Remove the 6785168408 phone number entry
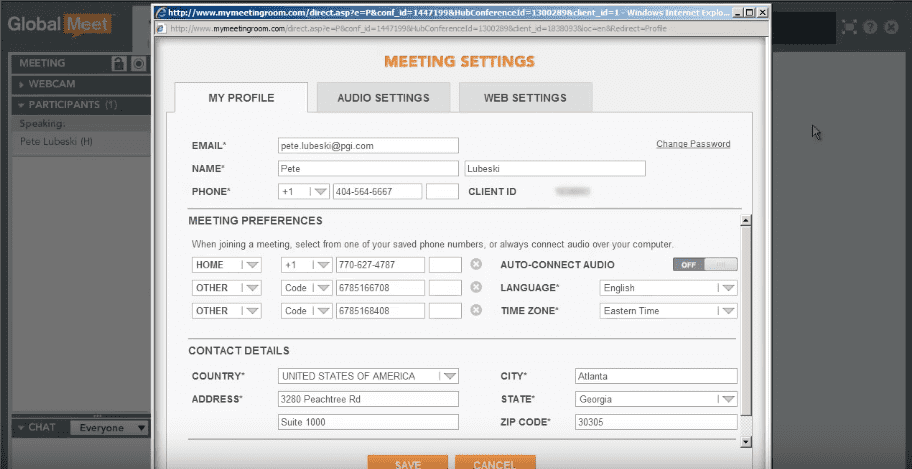Screen dimensions: 912x469 476,311
